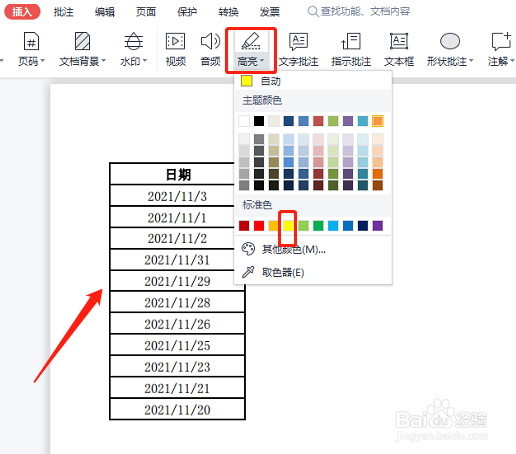Click the 2021/11/28 table cell
Screen dimensions: 516x454
pos(177,302)
